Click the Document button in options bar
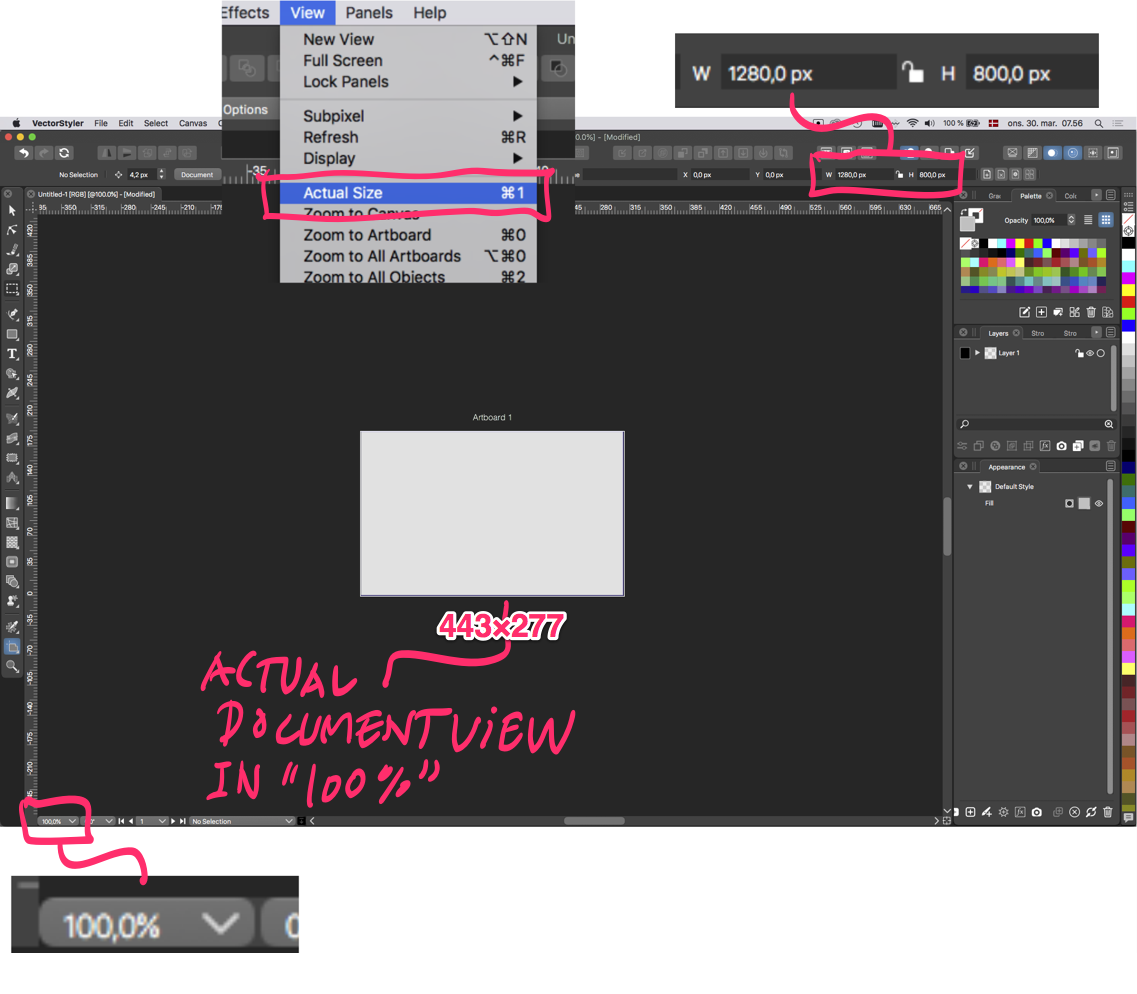 click(197, 175)
